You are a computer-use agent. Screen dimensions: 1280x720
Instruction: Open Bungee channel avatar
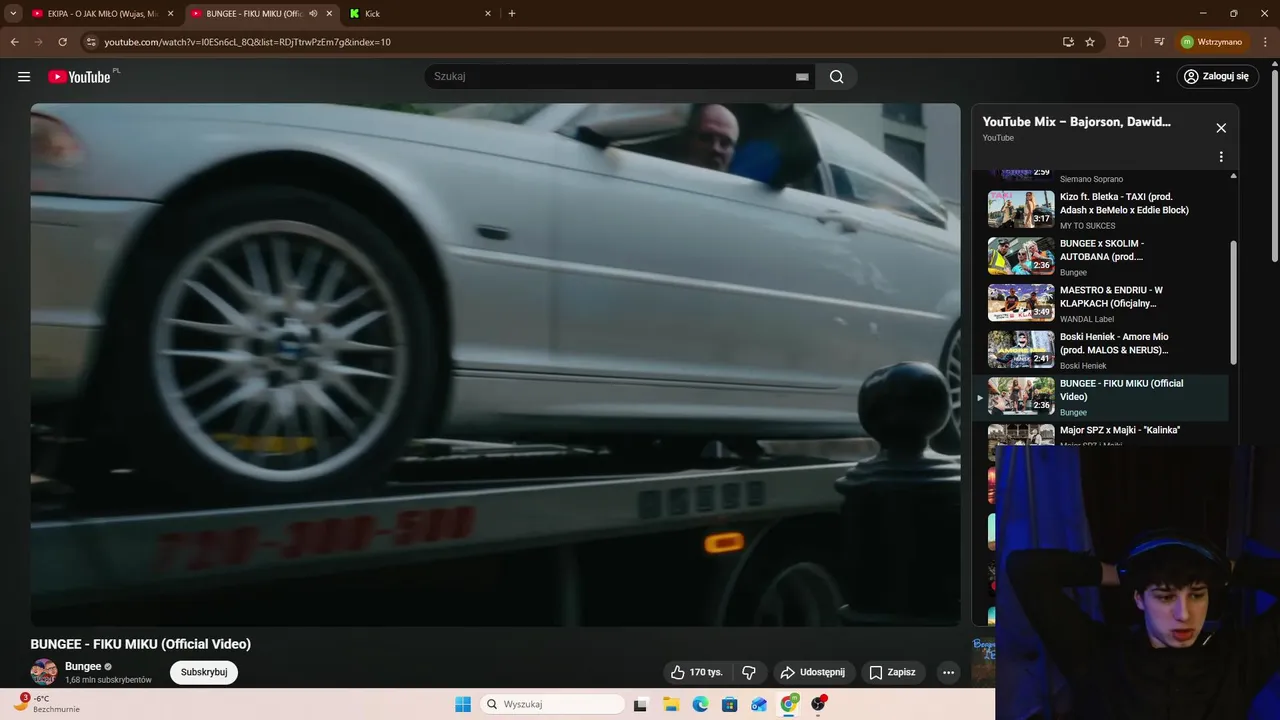pos(44,673)
